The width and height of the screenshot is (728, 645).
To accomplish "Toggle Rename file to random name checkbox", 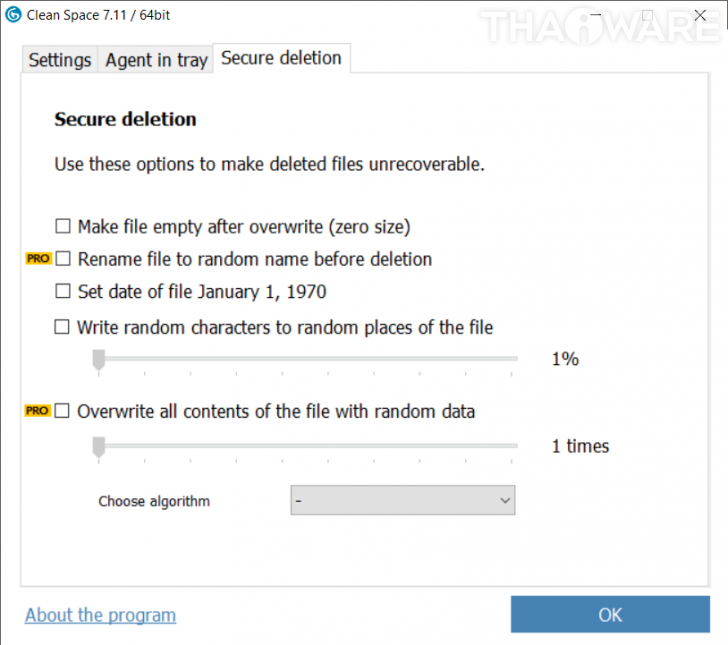I will [x=63, y=259].
